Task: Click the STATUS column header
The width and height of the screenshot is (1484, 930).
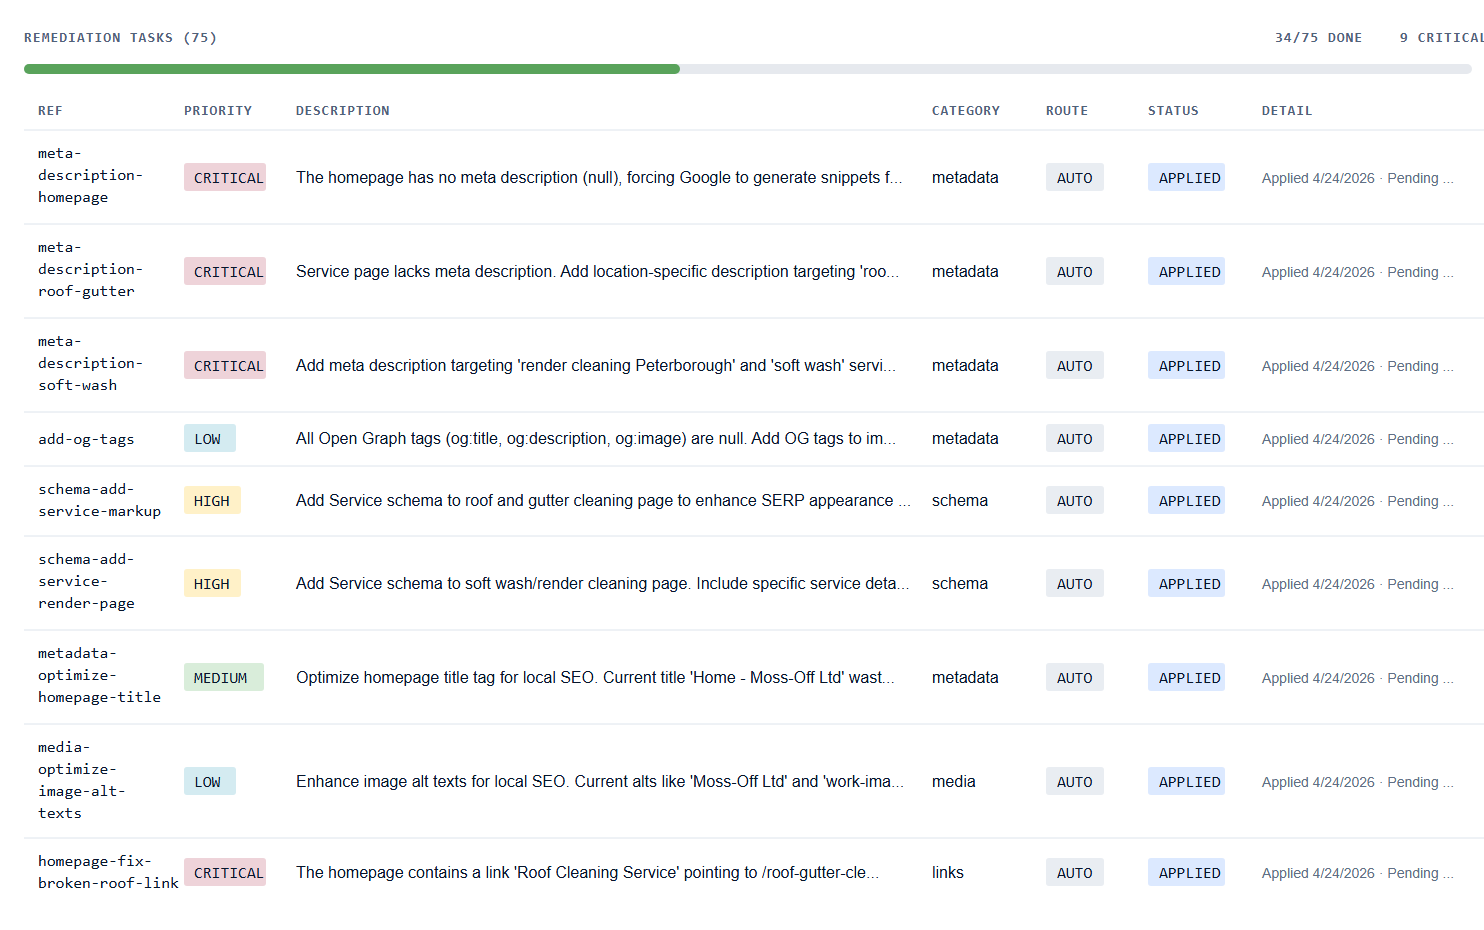Action: pos(1173,111)
